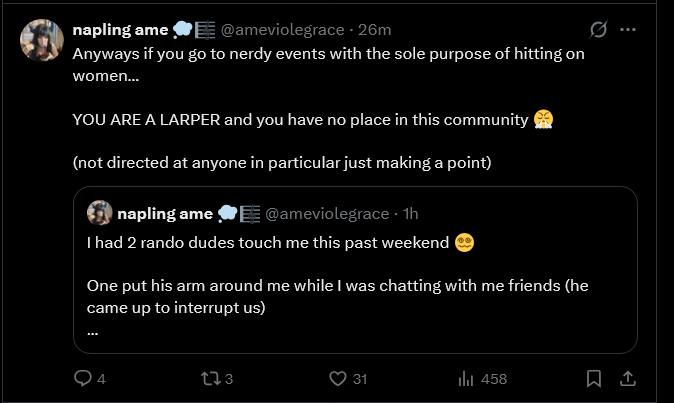Screen dimensions: 674x403
Task: Click the small avatar in the quoted post
Action: coord(99,213)
